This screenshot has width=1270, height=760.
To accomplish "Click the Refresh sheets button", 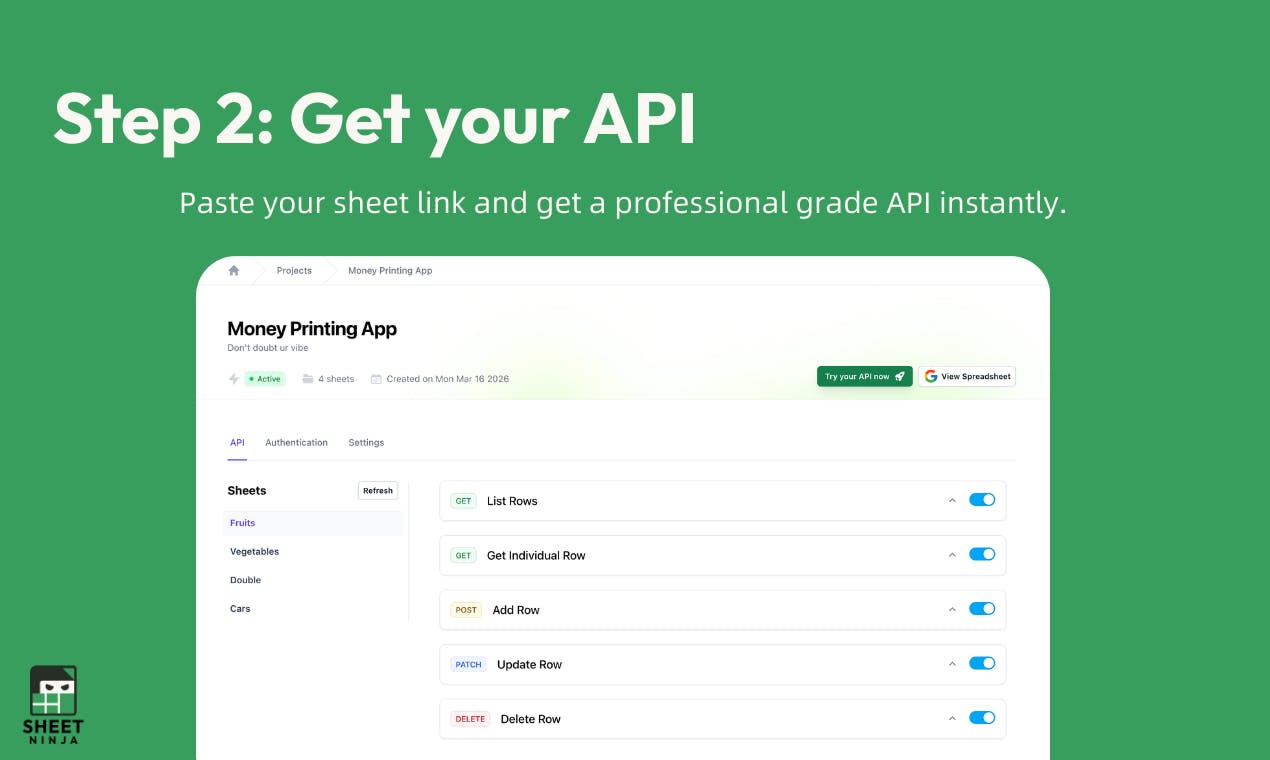I will (x=378, y=491).
